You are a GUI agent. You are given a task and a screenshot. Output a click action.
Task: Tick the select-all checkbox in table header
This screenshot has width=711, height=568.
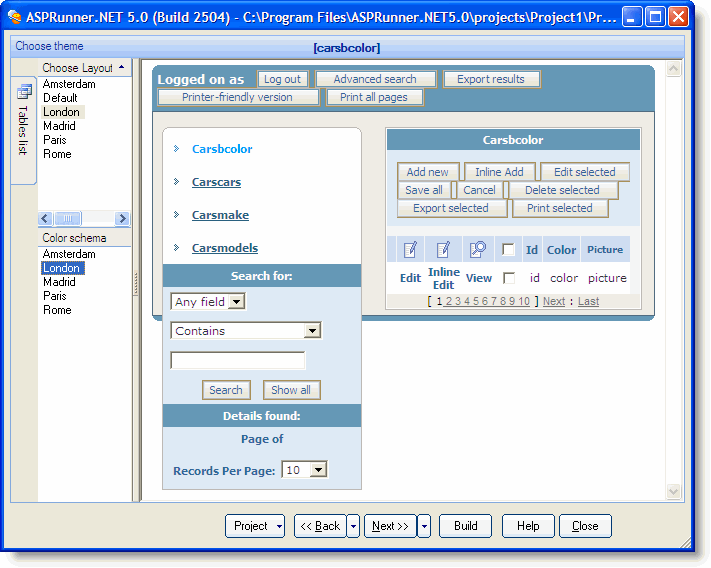[x=508, y=249]
